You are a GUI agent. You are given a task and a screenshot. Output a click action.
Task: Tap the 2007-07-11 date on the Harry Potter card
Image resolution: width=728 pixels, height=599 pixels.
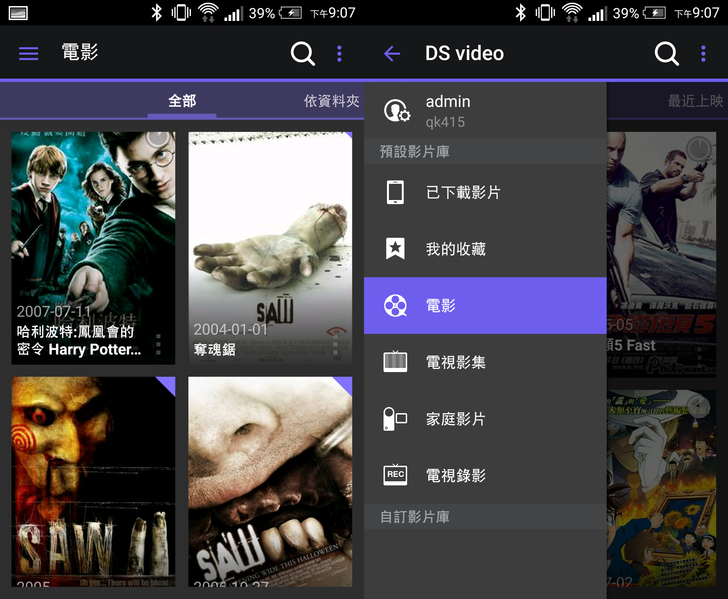tap(54, 311)
